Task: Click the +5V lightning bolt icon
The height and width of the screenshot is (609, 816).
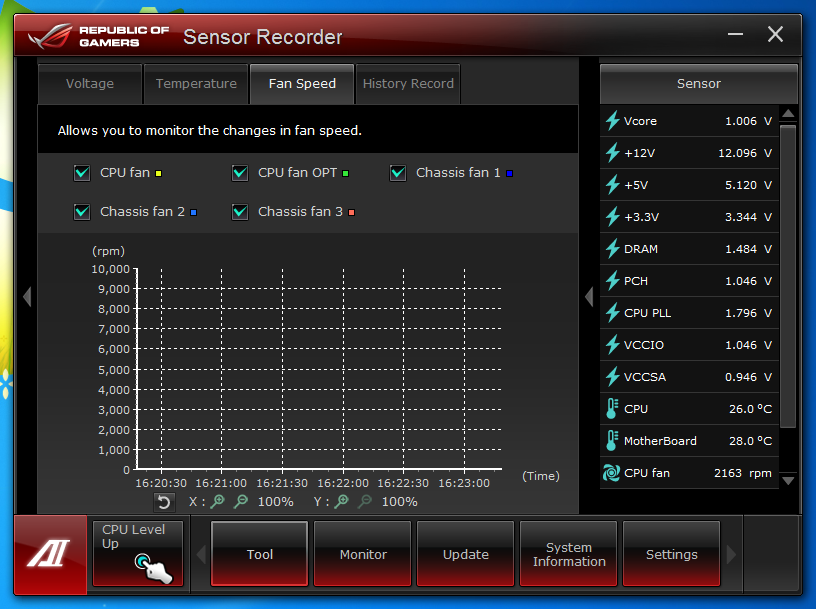Action: click(613, 185)
